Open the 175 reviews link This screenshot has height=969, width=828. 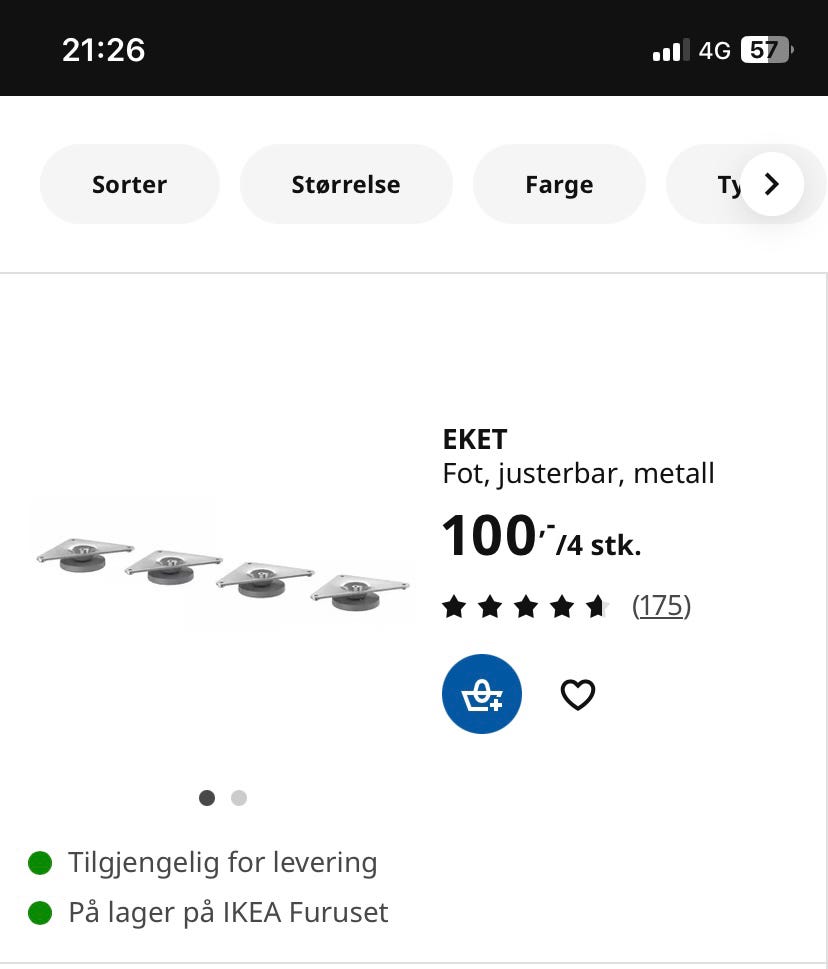coord(661,605)
